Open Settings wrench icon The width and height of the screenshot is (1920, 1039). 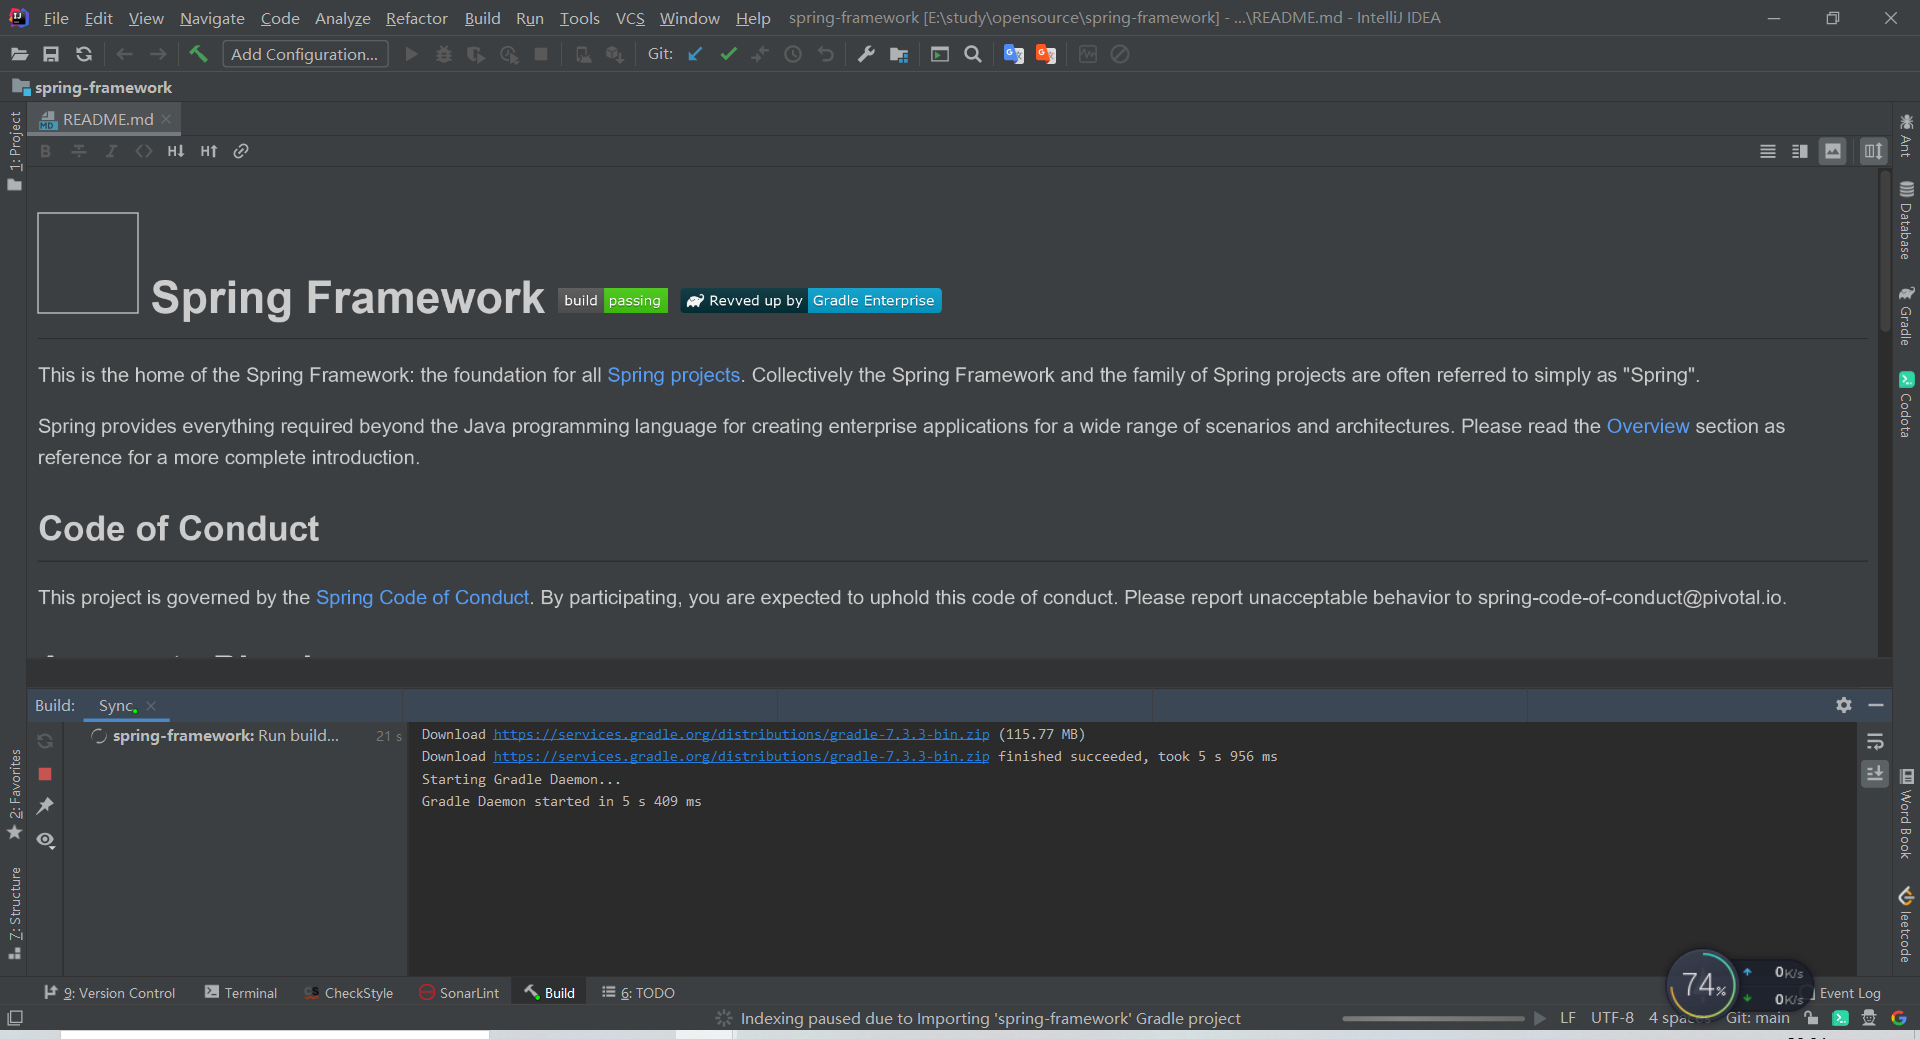tap(866, 54)
